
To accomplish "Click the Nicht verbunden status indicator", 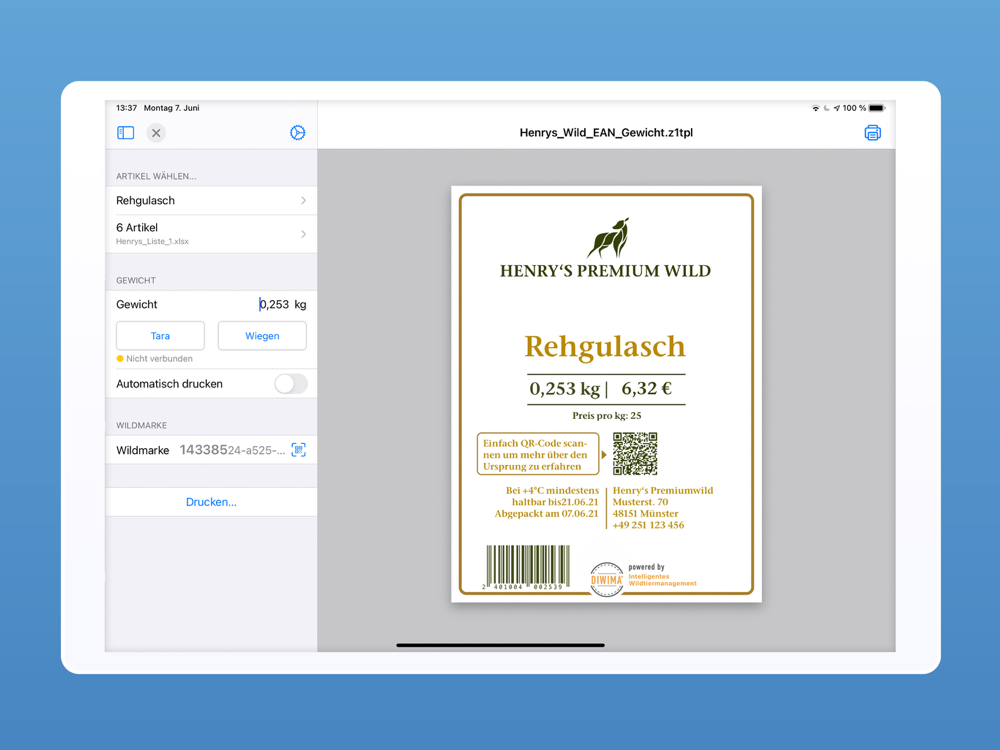I will tap(154, 358).
